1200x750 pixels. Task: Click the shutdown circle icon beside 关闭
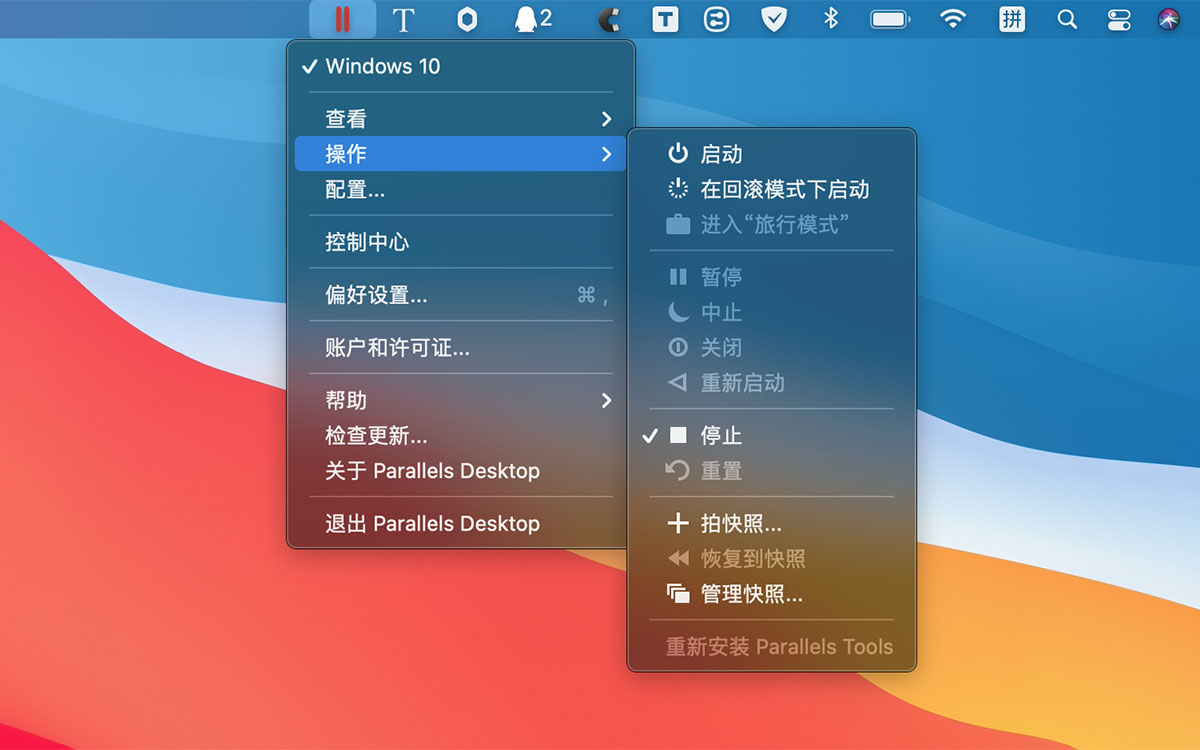(x=678, y=347)
